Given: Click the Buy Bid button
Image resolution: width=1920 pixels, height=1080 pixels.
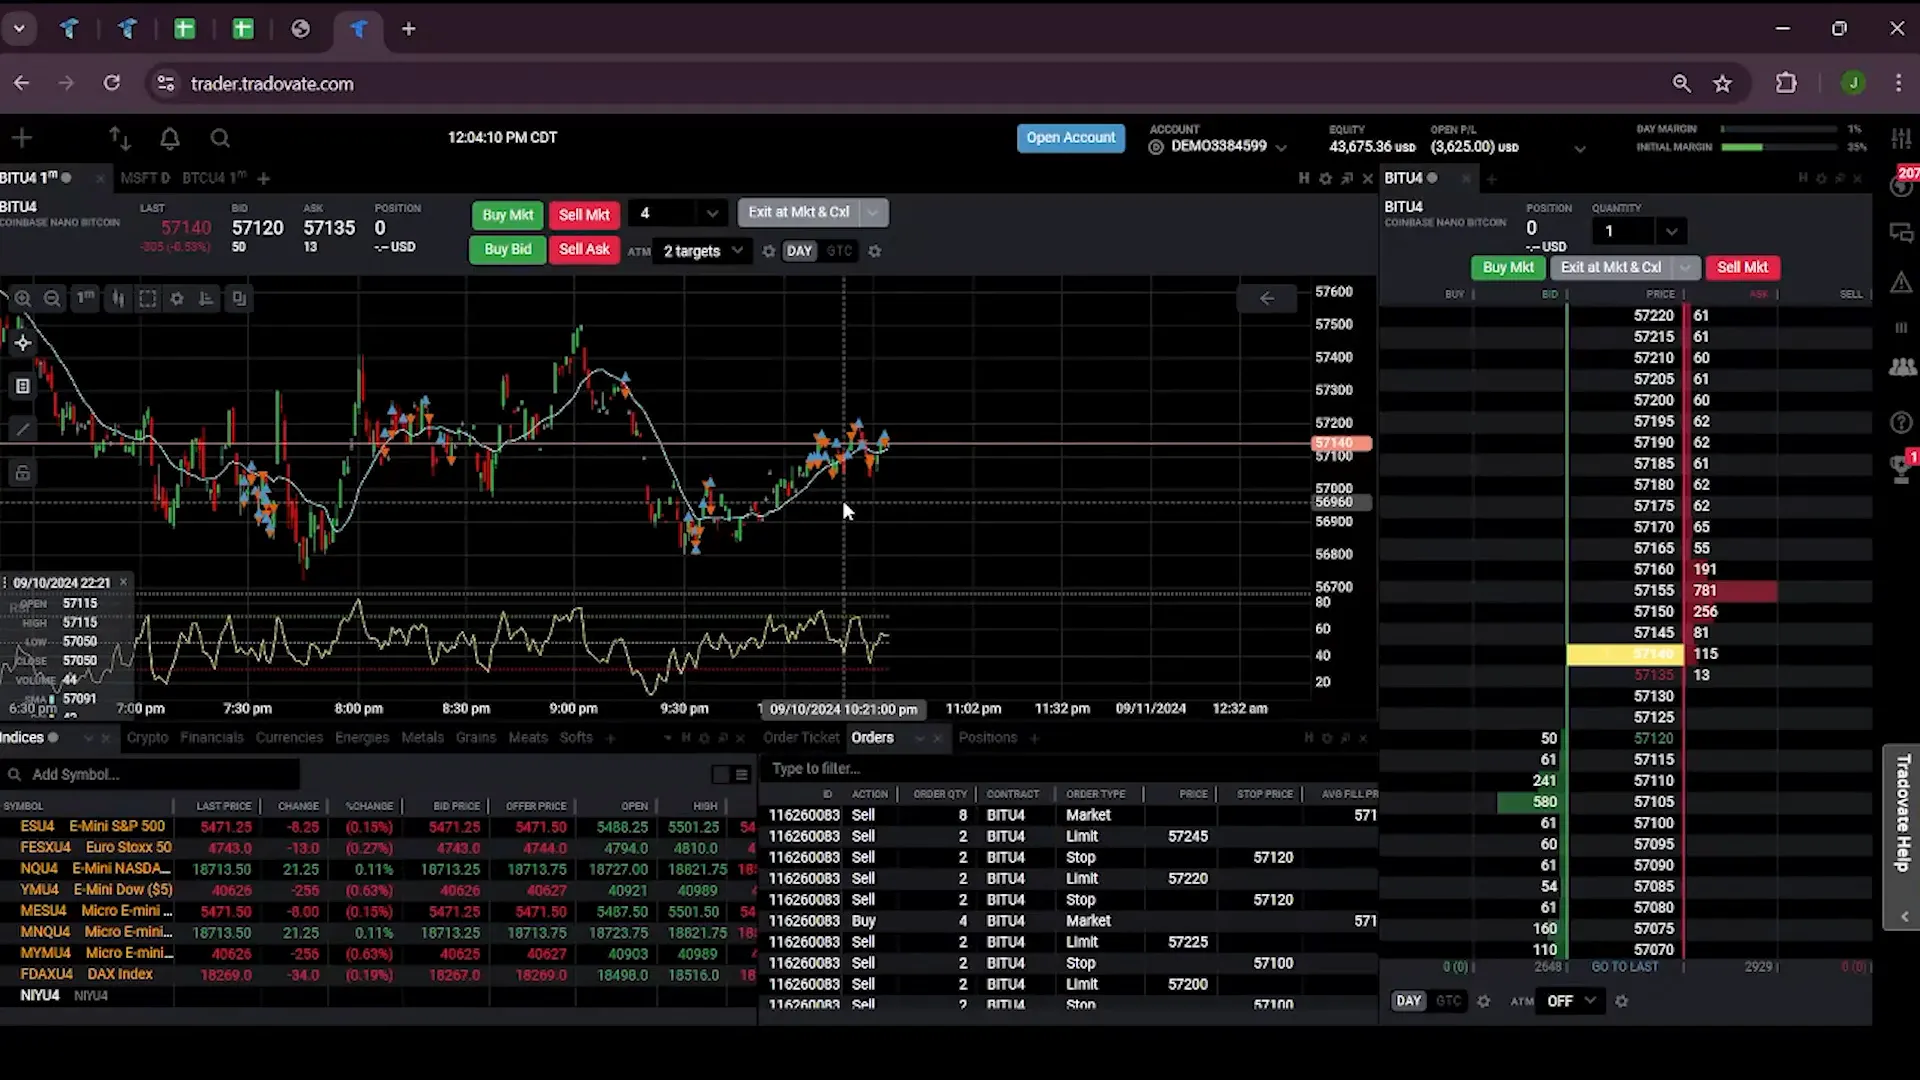Looking at the screenshot, I should pyautogui.click(x=508, y=249).
